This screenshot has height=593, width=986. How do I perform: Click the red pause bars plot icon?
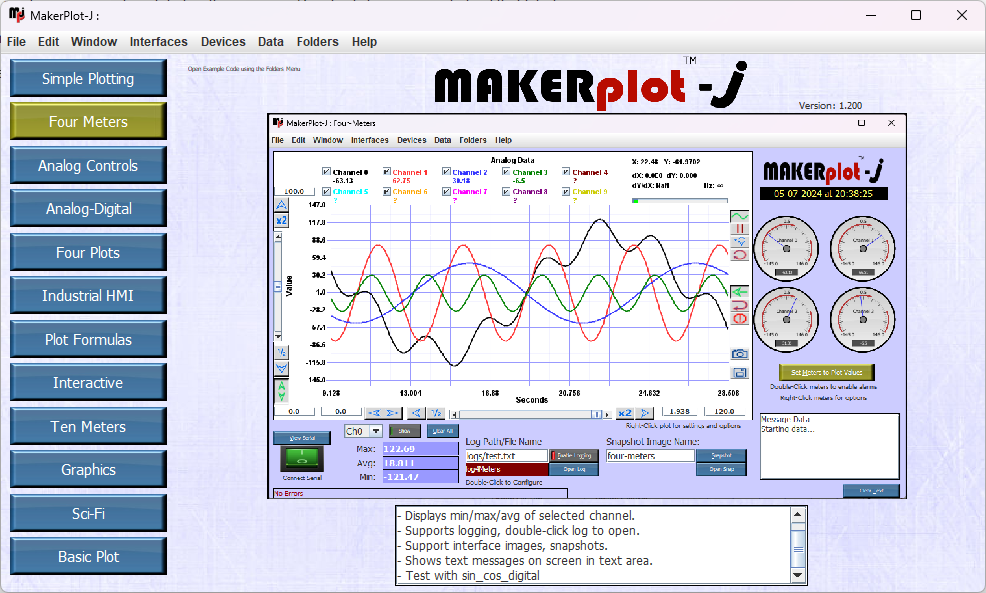click(x=740, y=229)
